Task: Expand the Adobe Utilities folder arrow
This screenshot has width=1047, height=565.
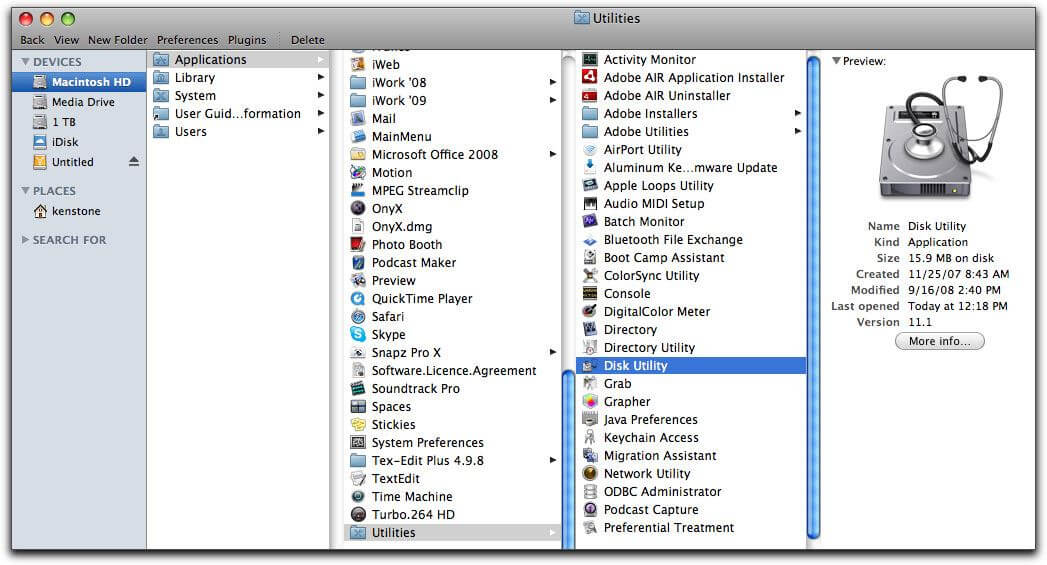Action: coord(797,132)
